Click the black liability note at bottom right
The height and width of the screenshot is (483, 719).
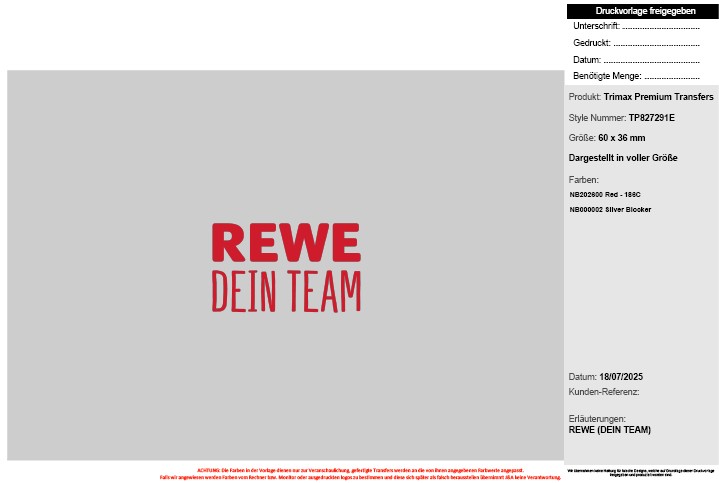point(641,473)
